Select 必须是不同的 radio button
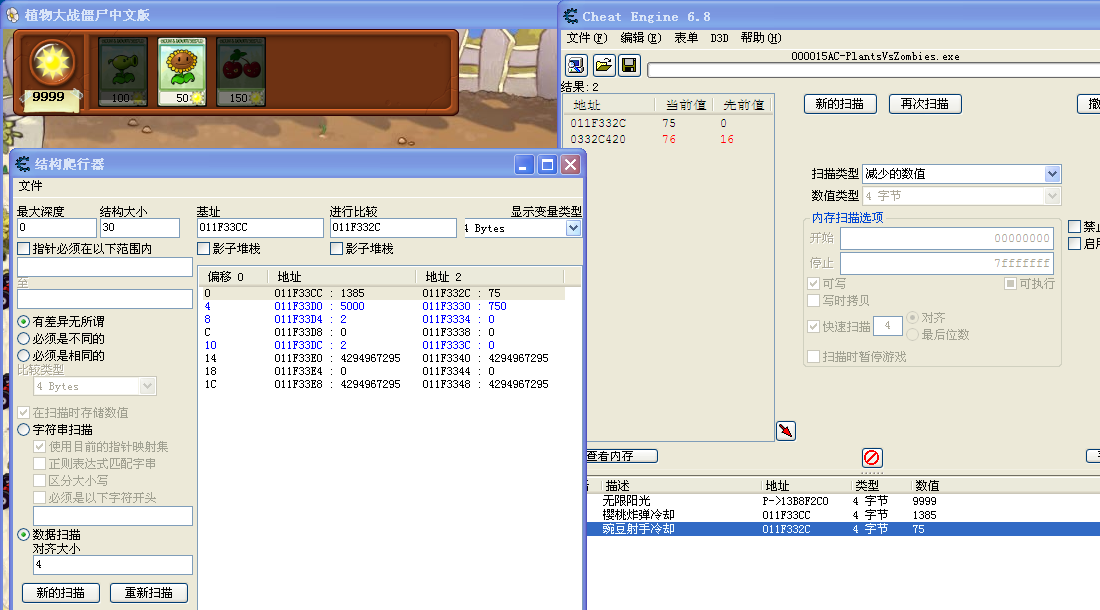Image resolution: width=1100 pixels, height=610 pixels. (x=24, y=339)
